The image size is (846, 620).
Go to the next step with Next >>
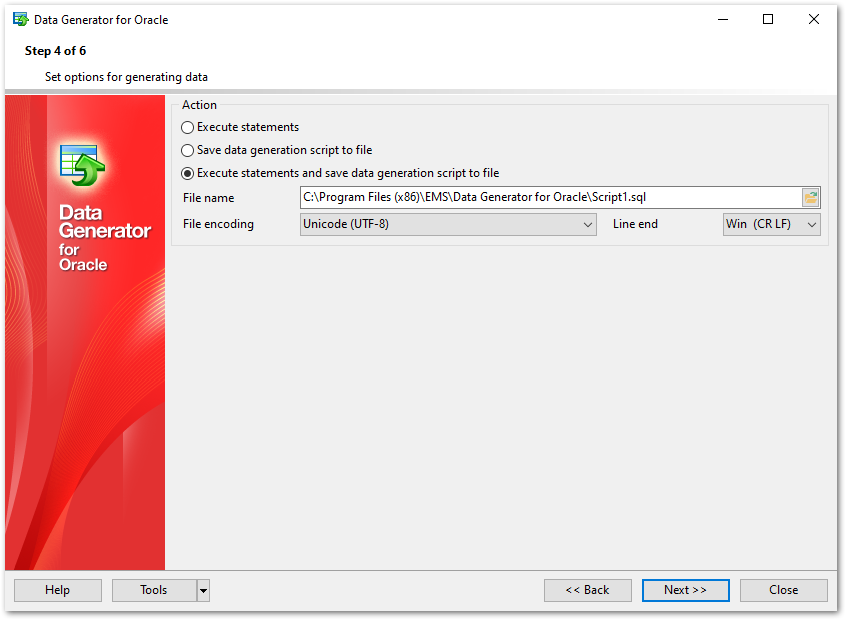click(x=685, y=591)
